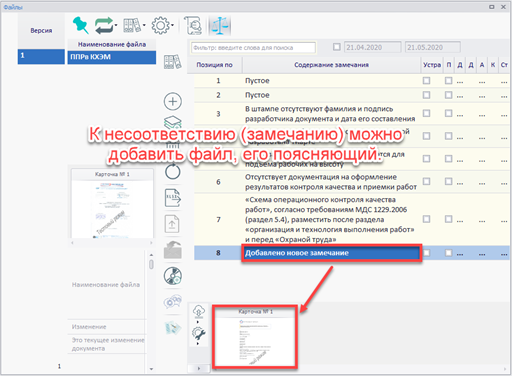Click the wrench and gear icon

(199, 333)
